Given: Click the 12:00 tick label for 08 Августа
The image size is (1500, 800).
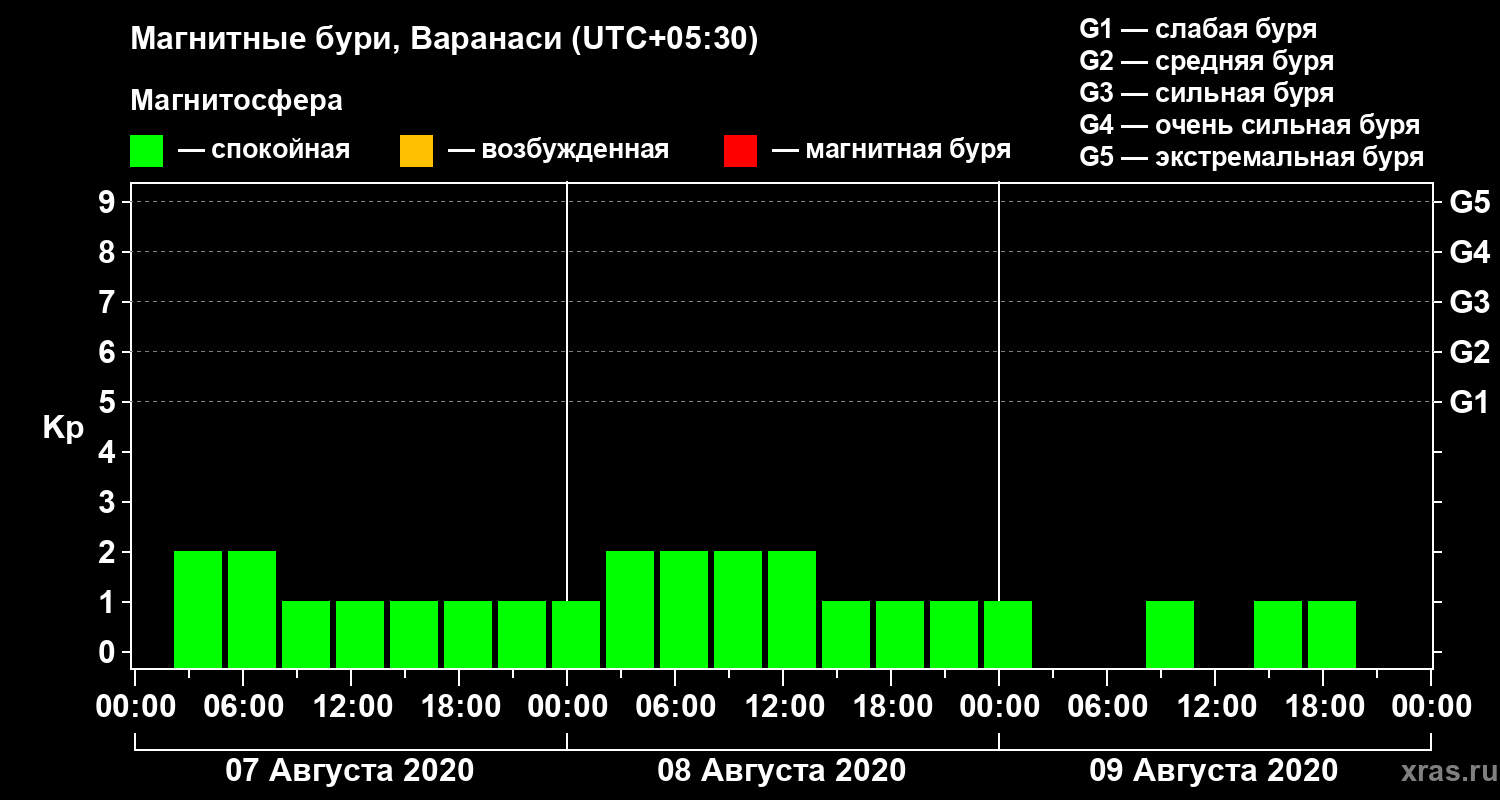Looking at the screenshot, I should tap(783, 707).
